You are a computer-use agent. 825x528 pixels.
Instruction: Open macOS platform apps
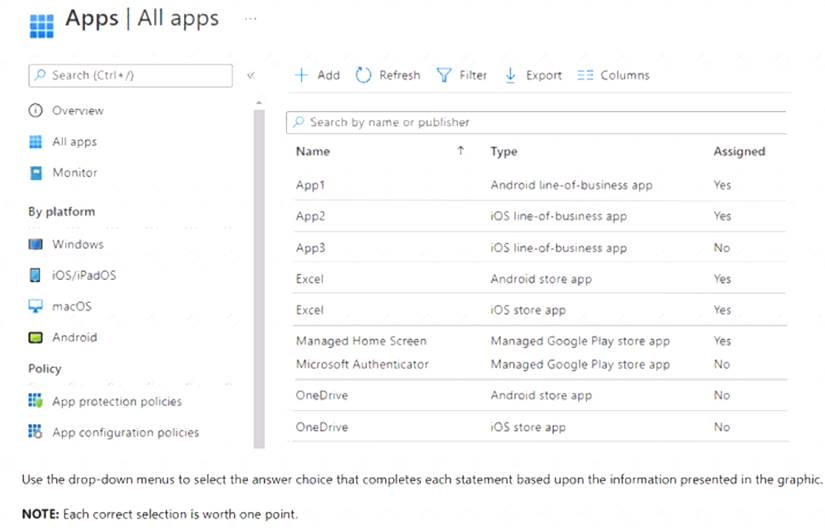pos(72,306)
